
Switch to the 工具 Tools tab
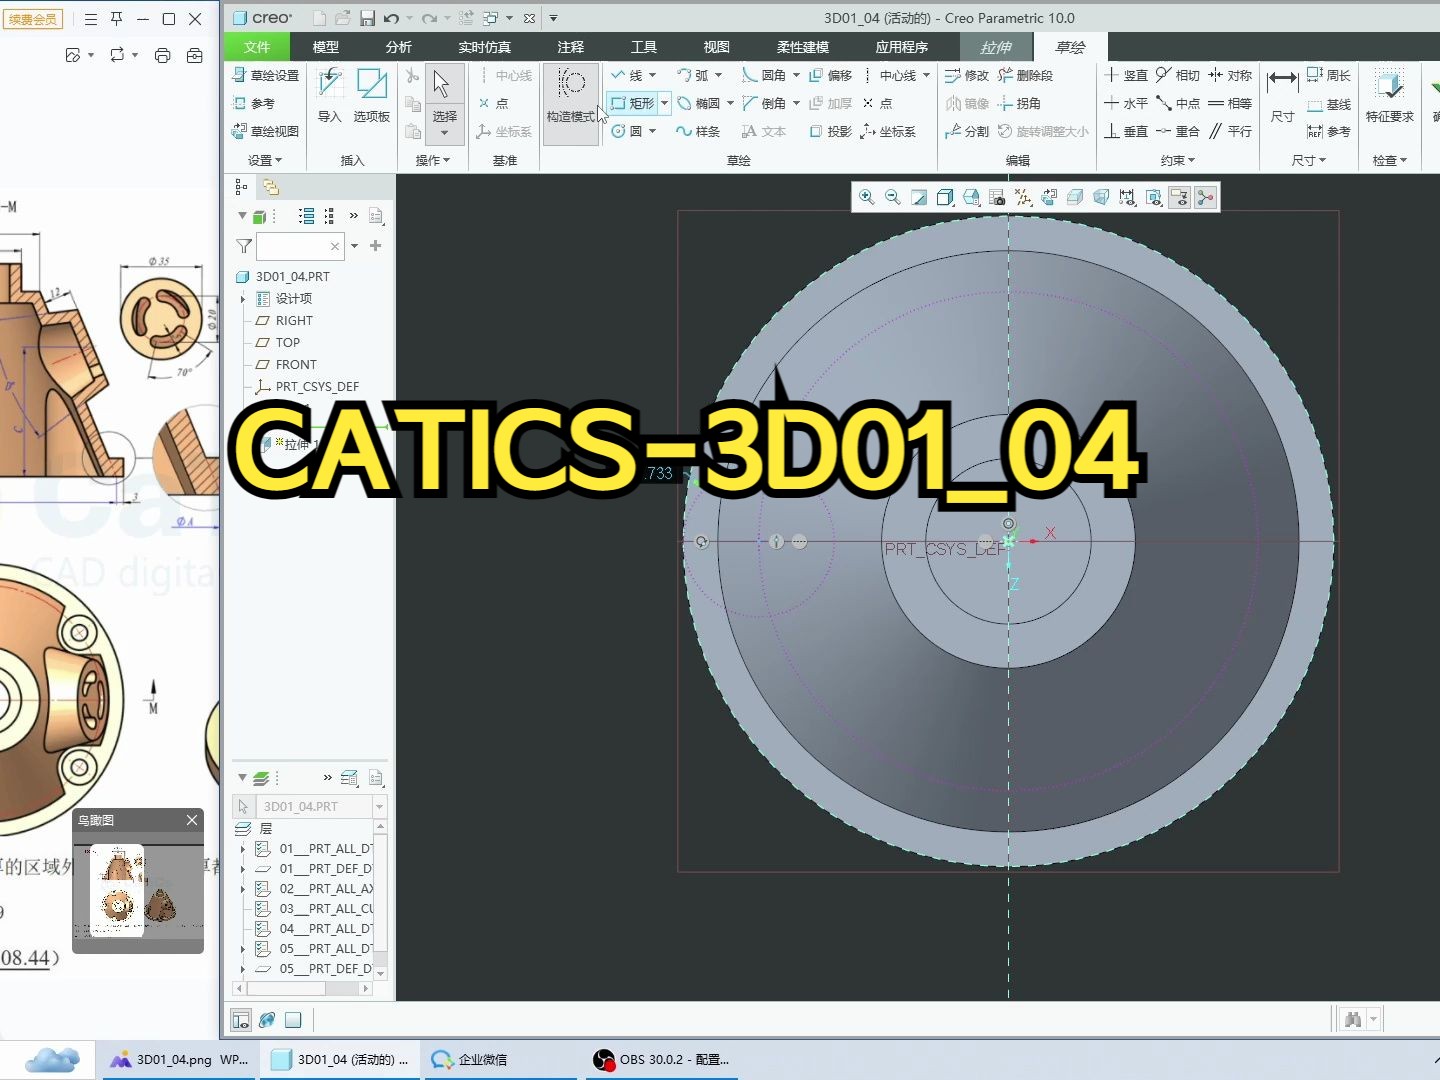click(644, 47)
